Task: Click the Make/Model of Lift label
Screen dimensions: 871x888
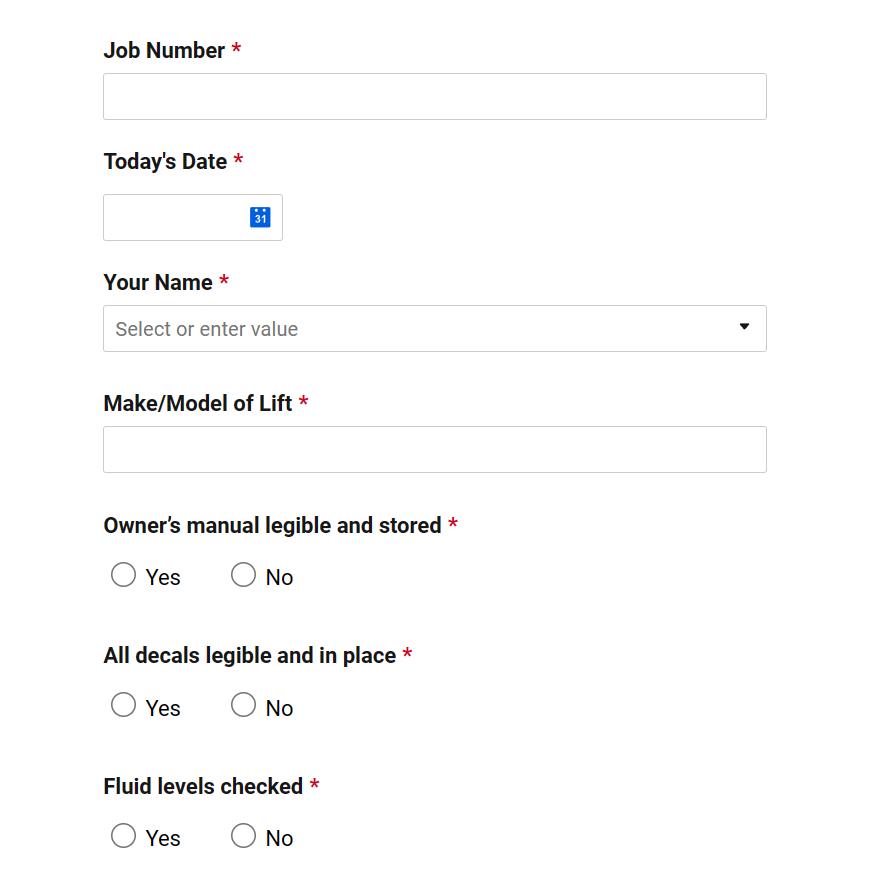Action: pyautogui.click(x=198, y=404)
